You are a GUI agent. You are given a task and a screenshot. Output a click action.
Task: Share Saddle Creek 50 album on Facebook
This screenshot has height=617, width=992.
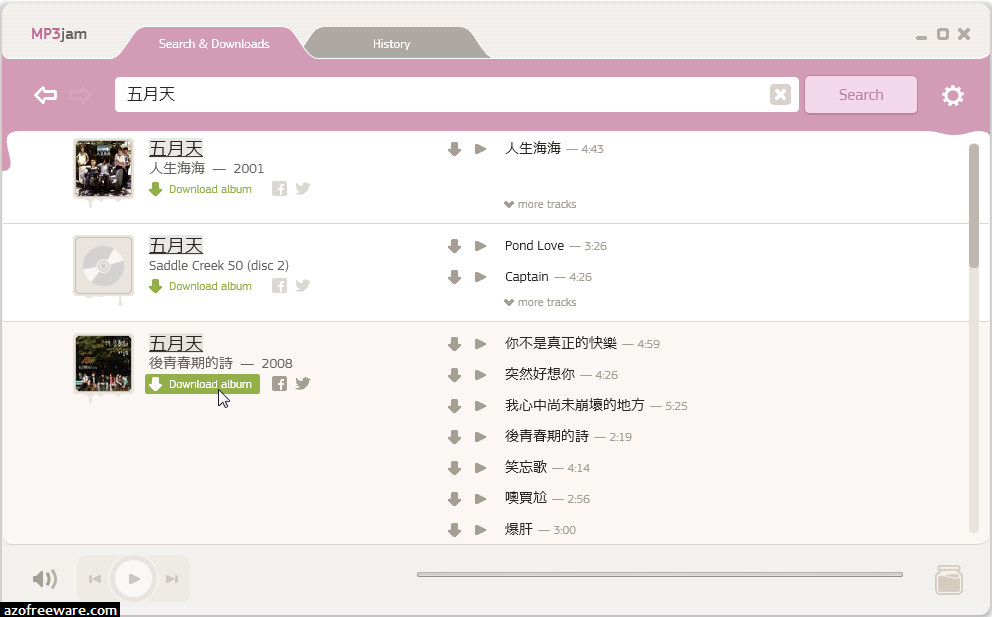[280, 286]
